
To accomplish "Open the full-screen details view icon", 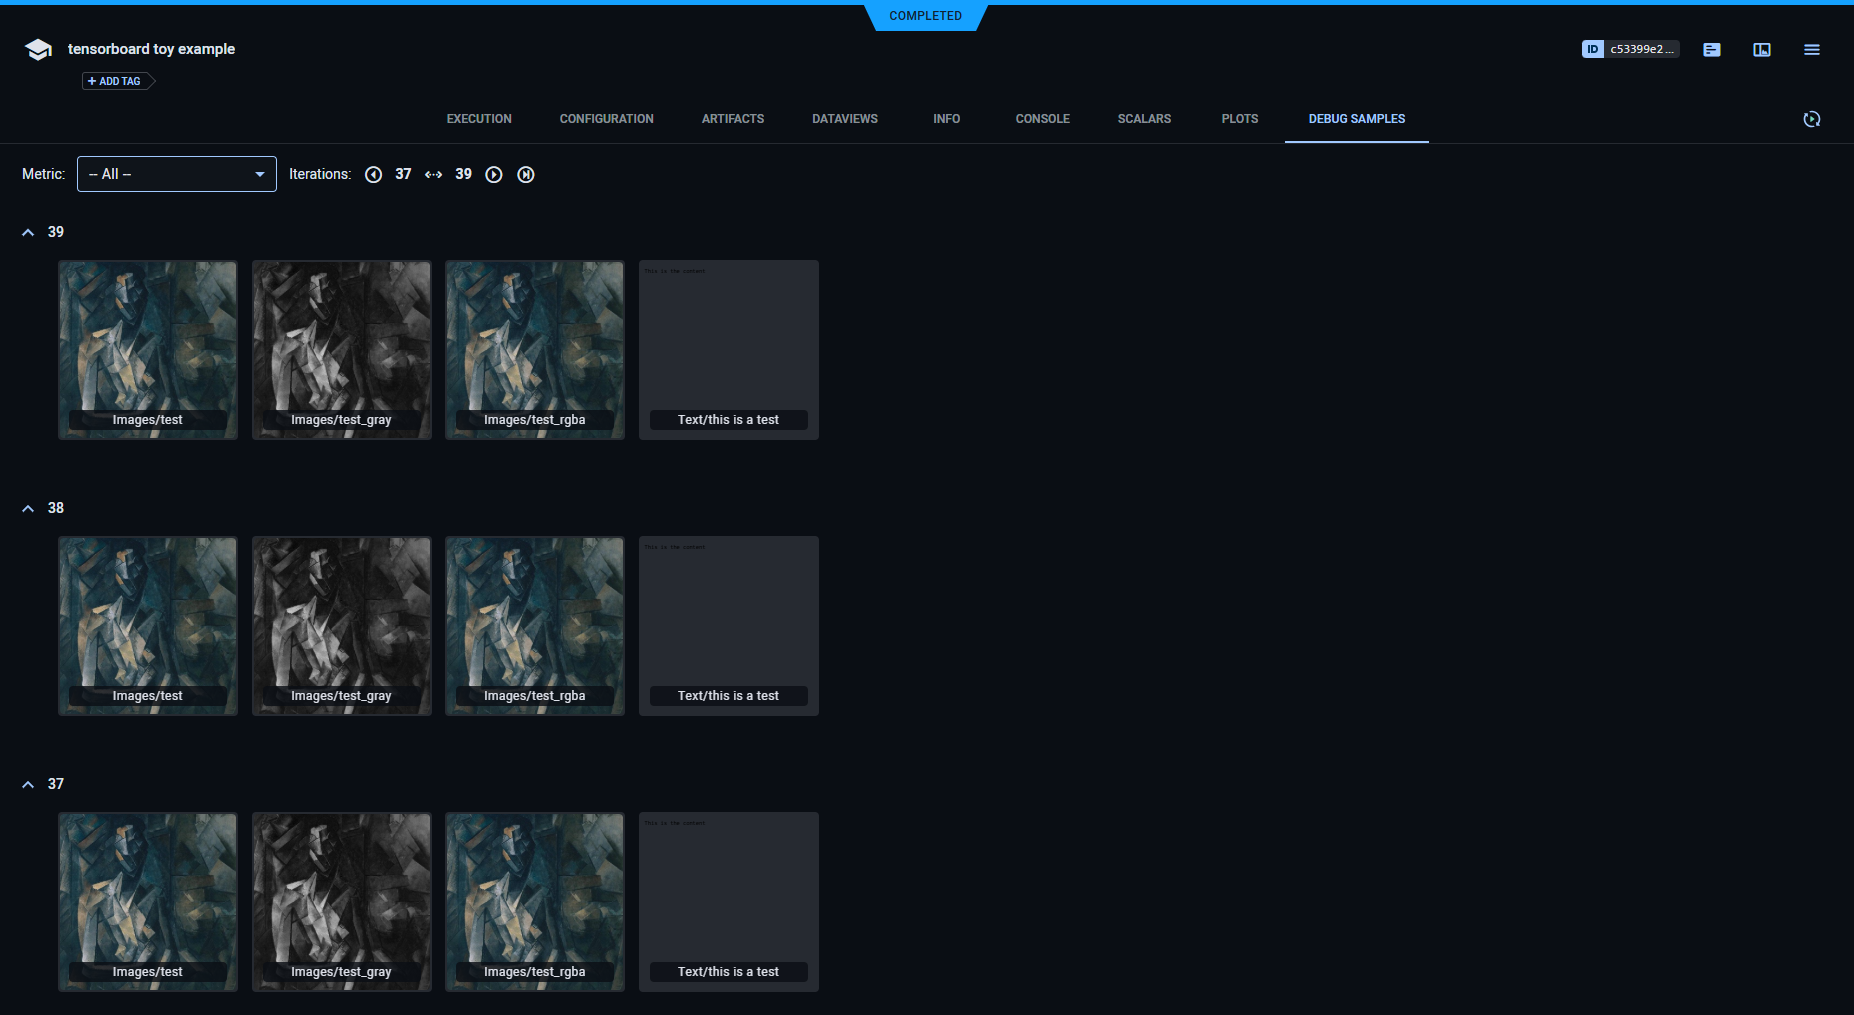I will 1762,50.
